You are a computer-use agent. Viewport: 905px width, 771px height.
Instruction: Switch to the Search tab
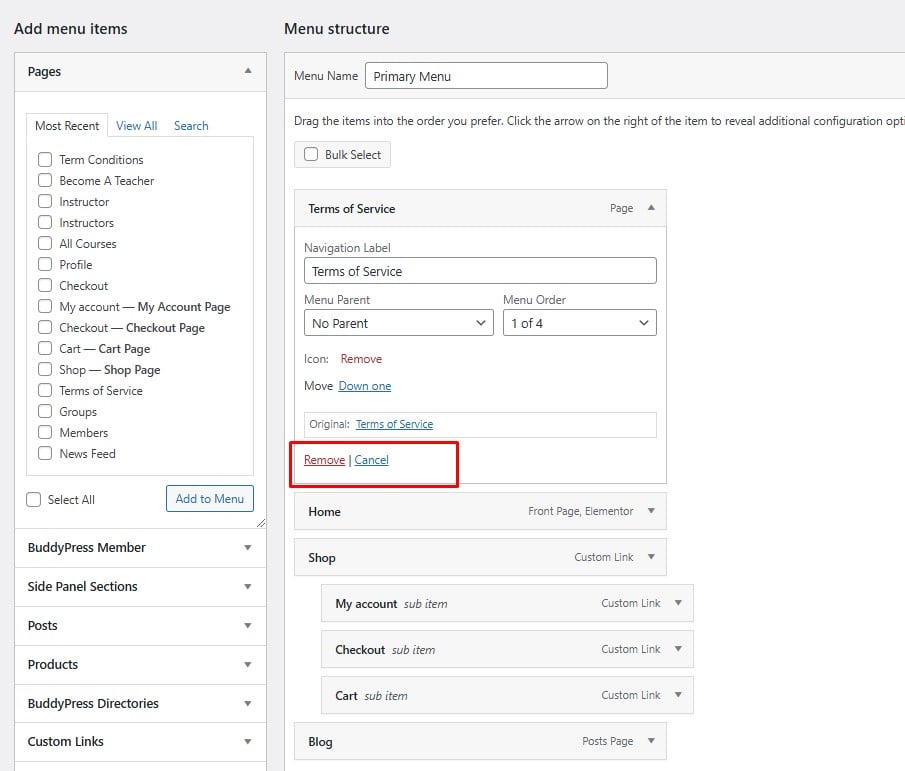(191, 126)
